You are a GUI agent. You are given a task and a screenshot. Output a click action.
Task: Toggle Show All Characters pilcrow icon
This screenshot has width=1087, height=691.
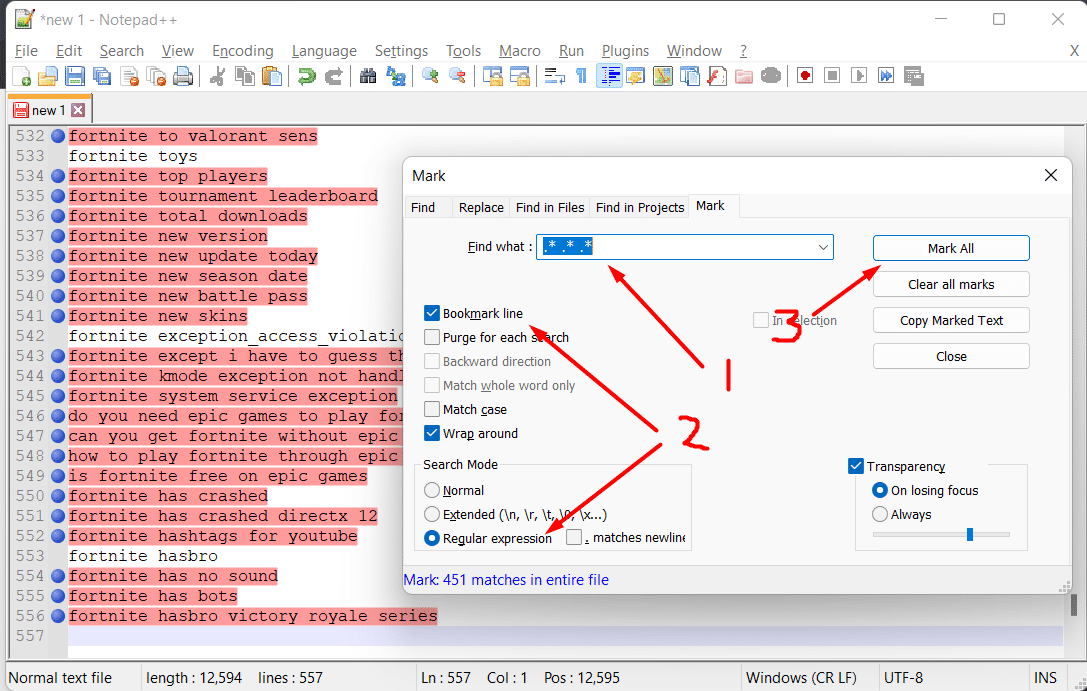(581, 76)
